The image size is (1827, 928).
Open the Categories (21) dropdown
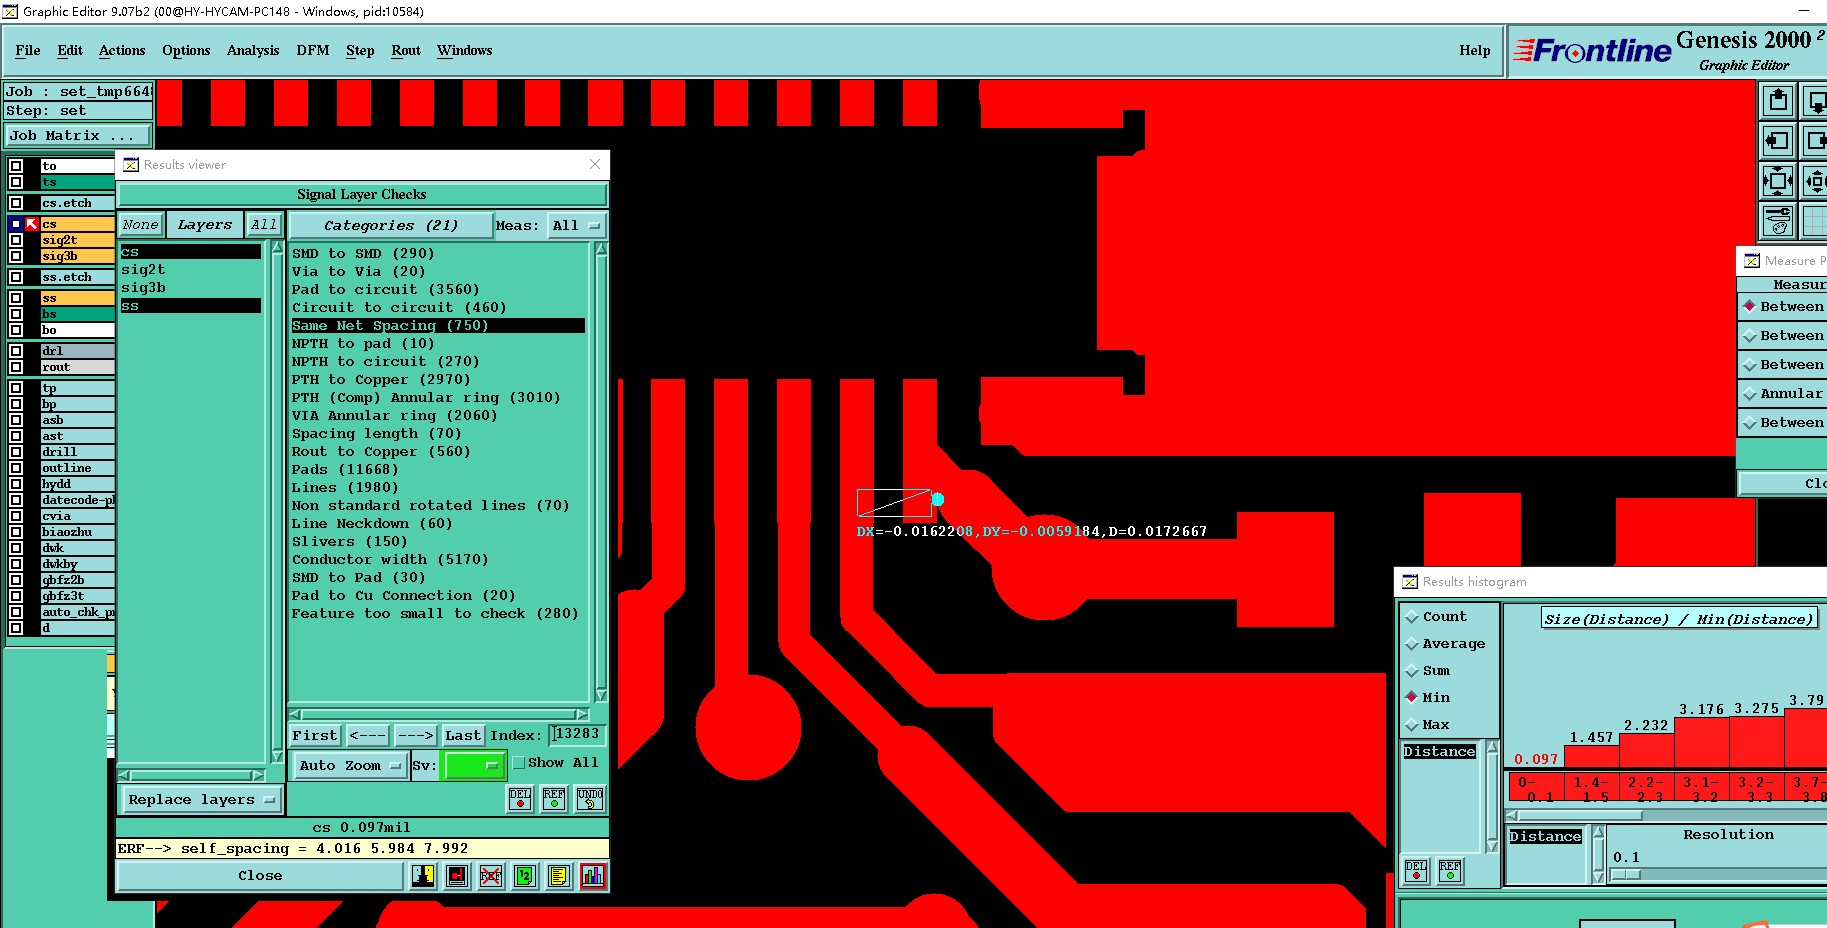(x=391, y=226)
